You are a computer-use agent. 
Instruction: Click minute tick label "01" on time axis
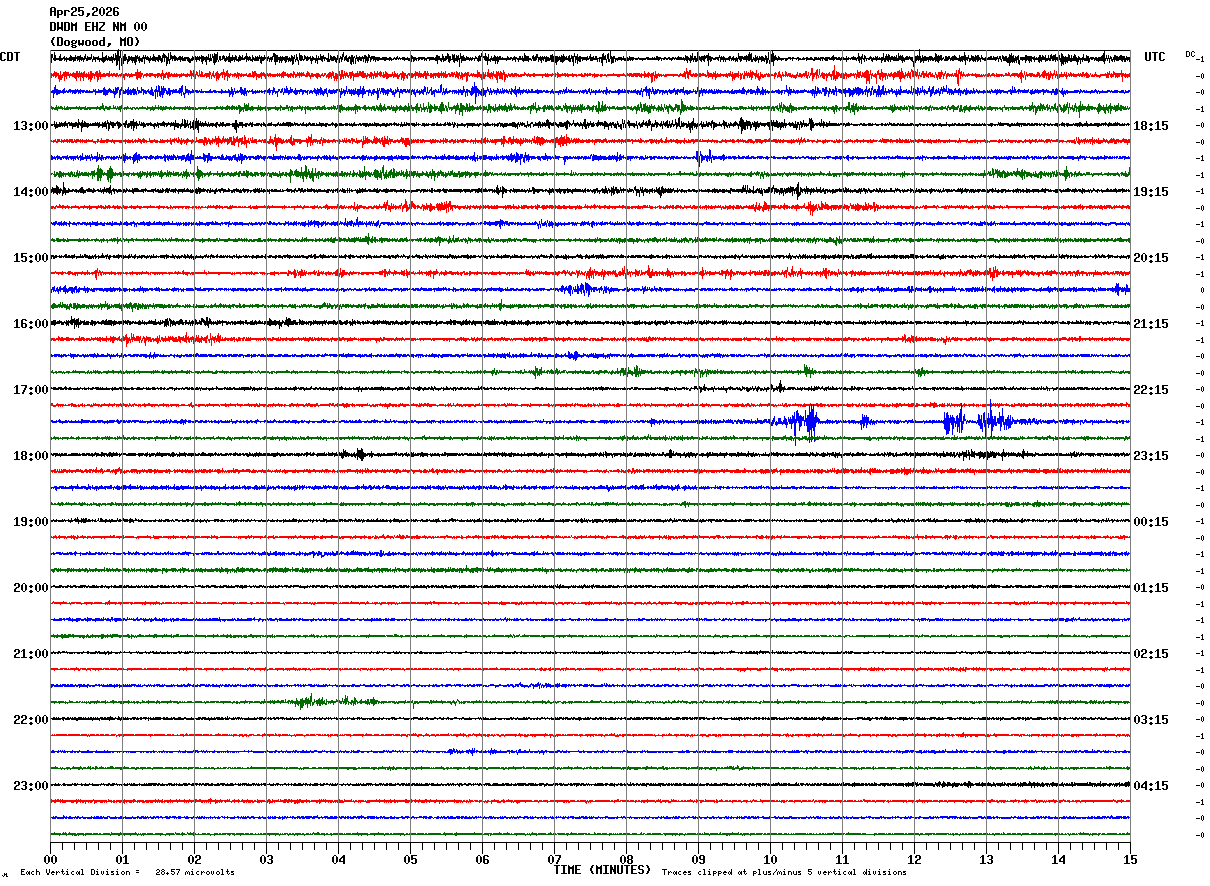click(x=122, y=860)
